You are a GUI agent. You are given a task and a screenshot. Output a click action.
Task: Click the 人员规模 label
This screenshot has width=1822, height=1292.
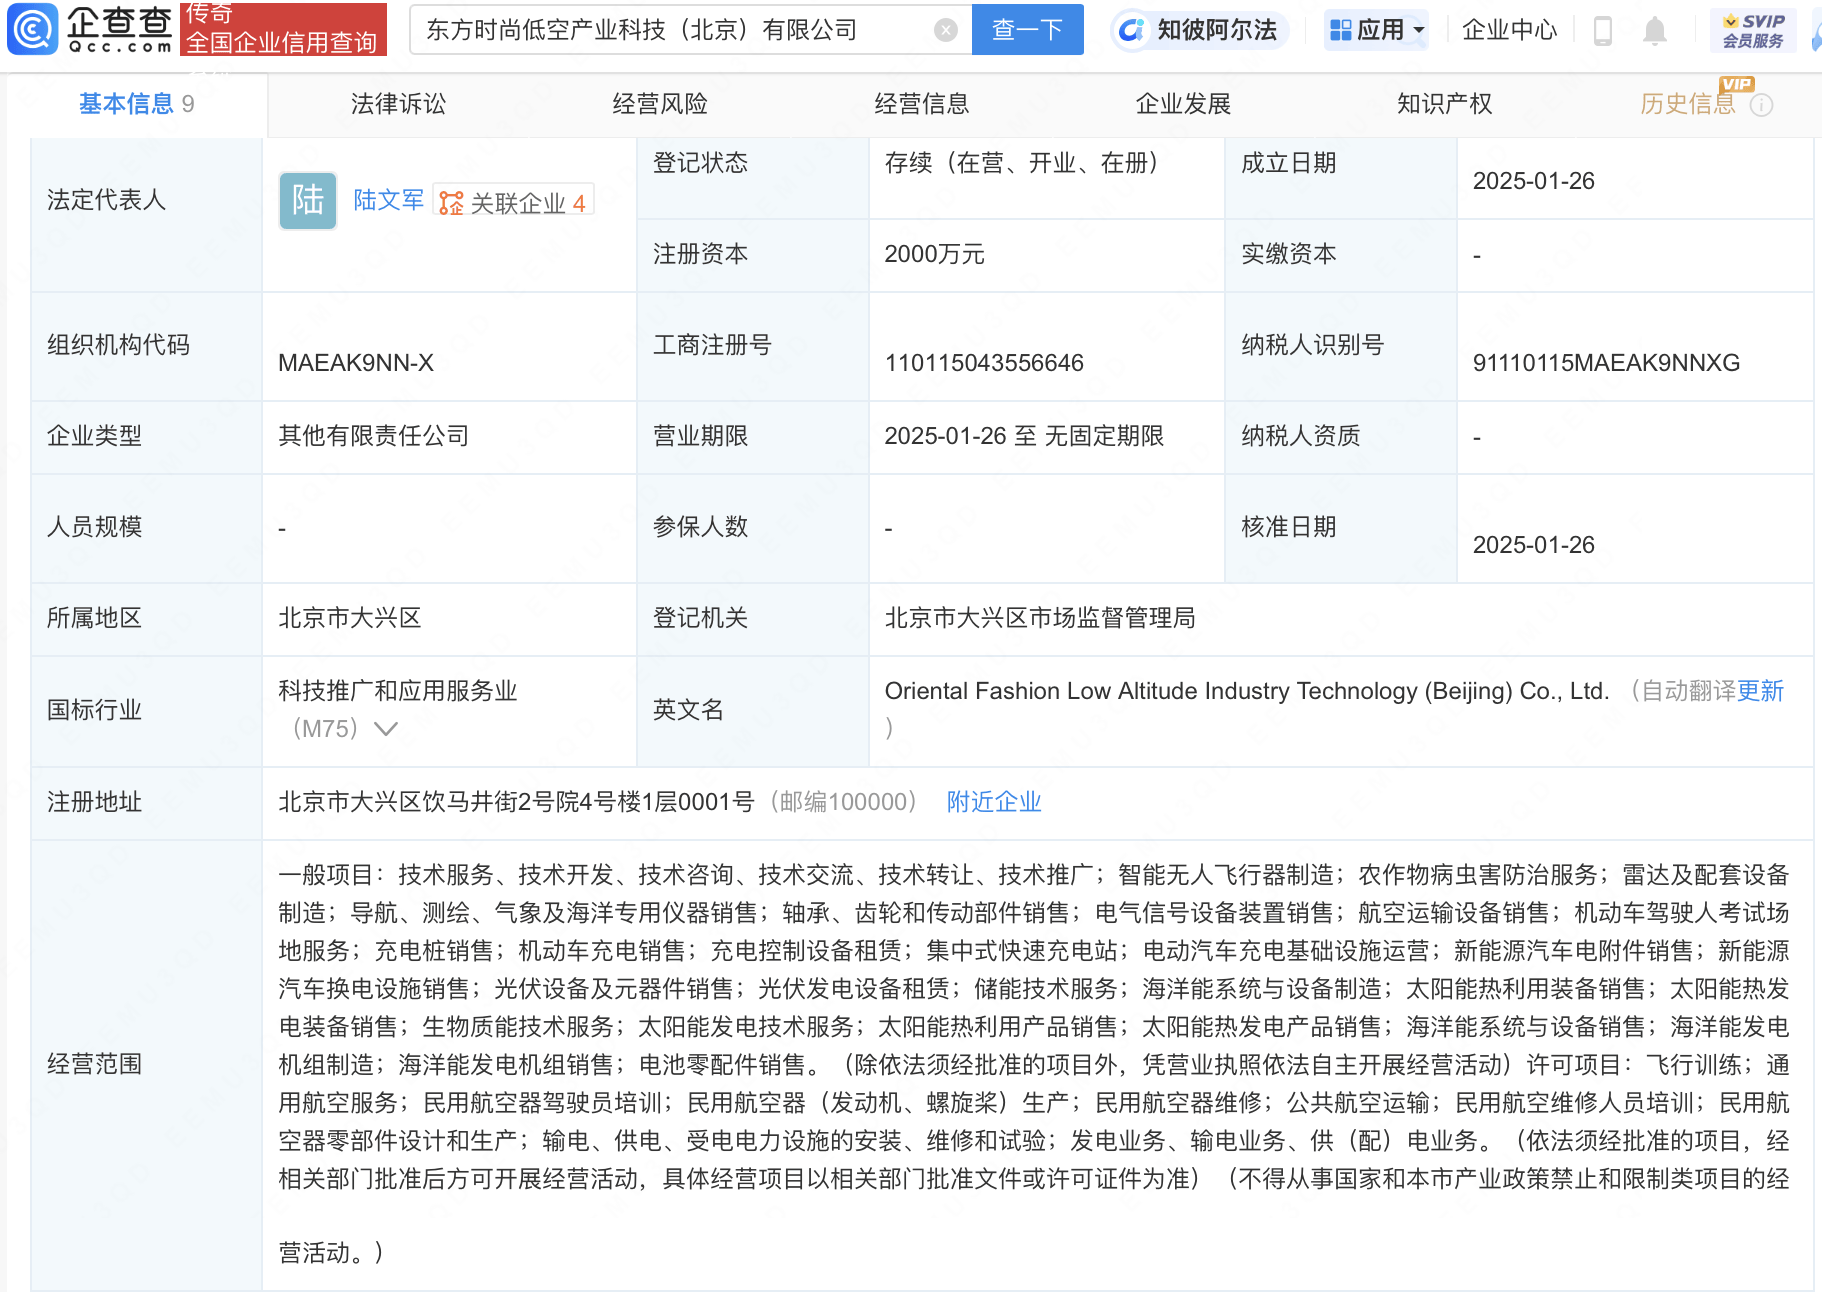point(94,527)
